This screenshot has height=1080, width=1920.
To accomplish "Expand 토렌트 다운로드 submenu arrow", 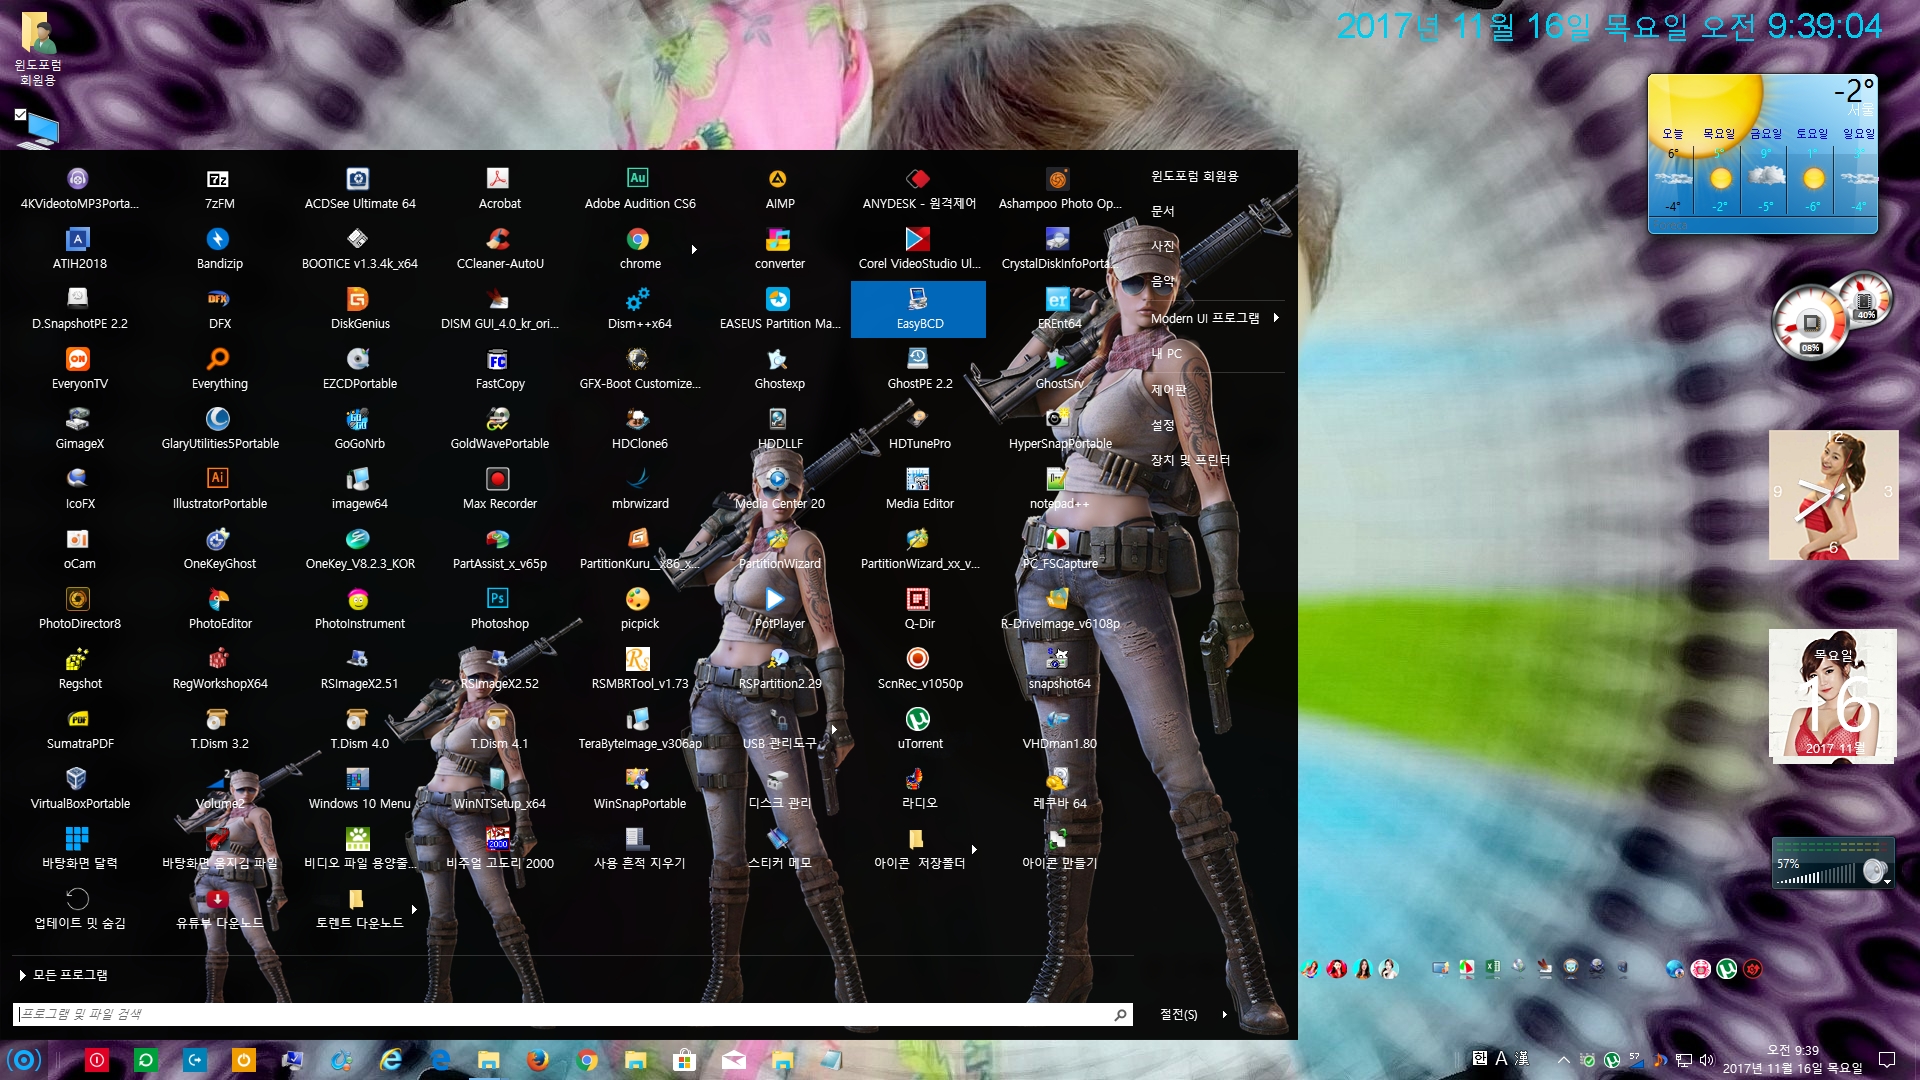I will point(414,910).
